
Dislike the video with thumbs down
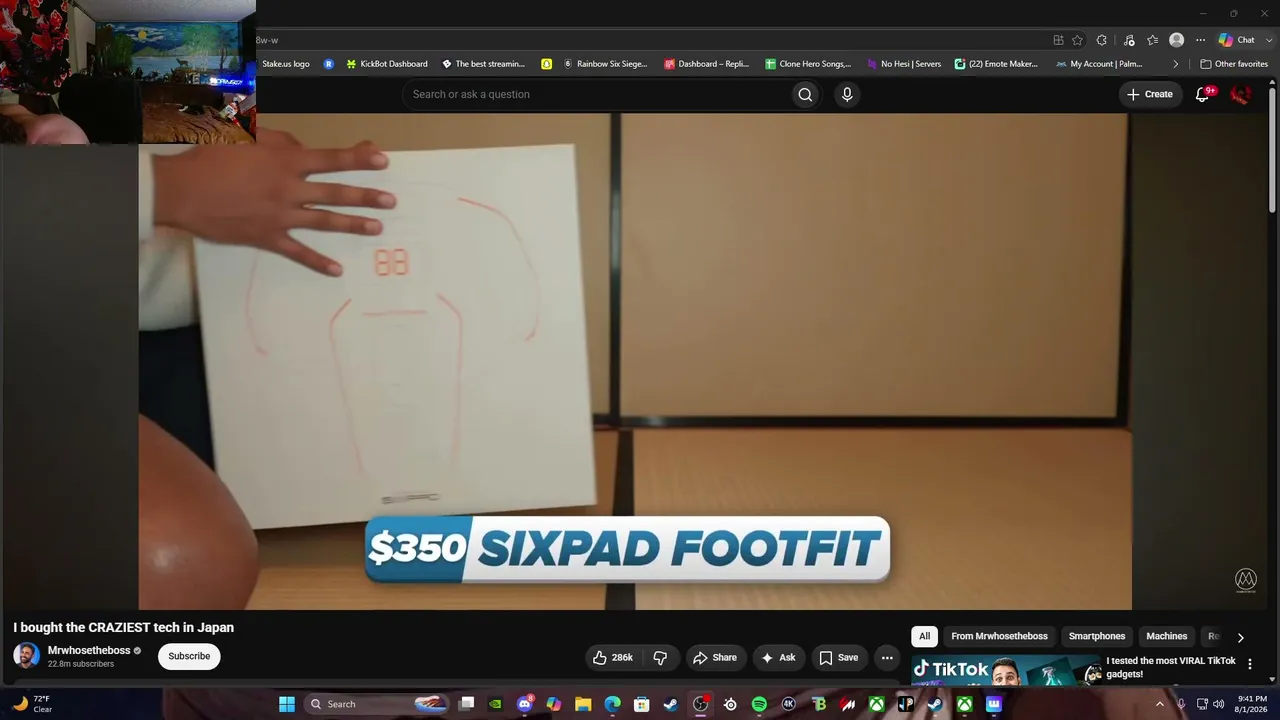pyautogui.click(x=660, y=657)
